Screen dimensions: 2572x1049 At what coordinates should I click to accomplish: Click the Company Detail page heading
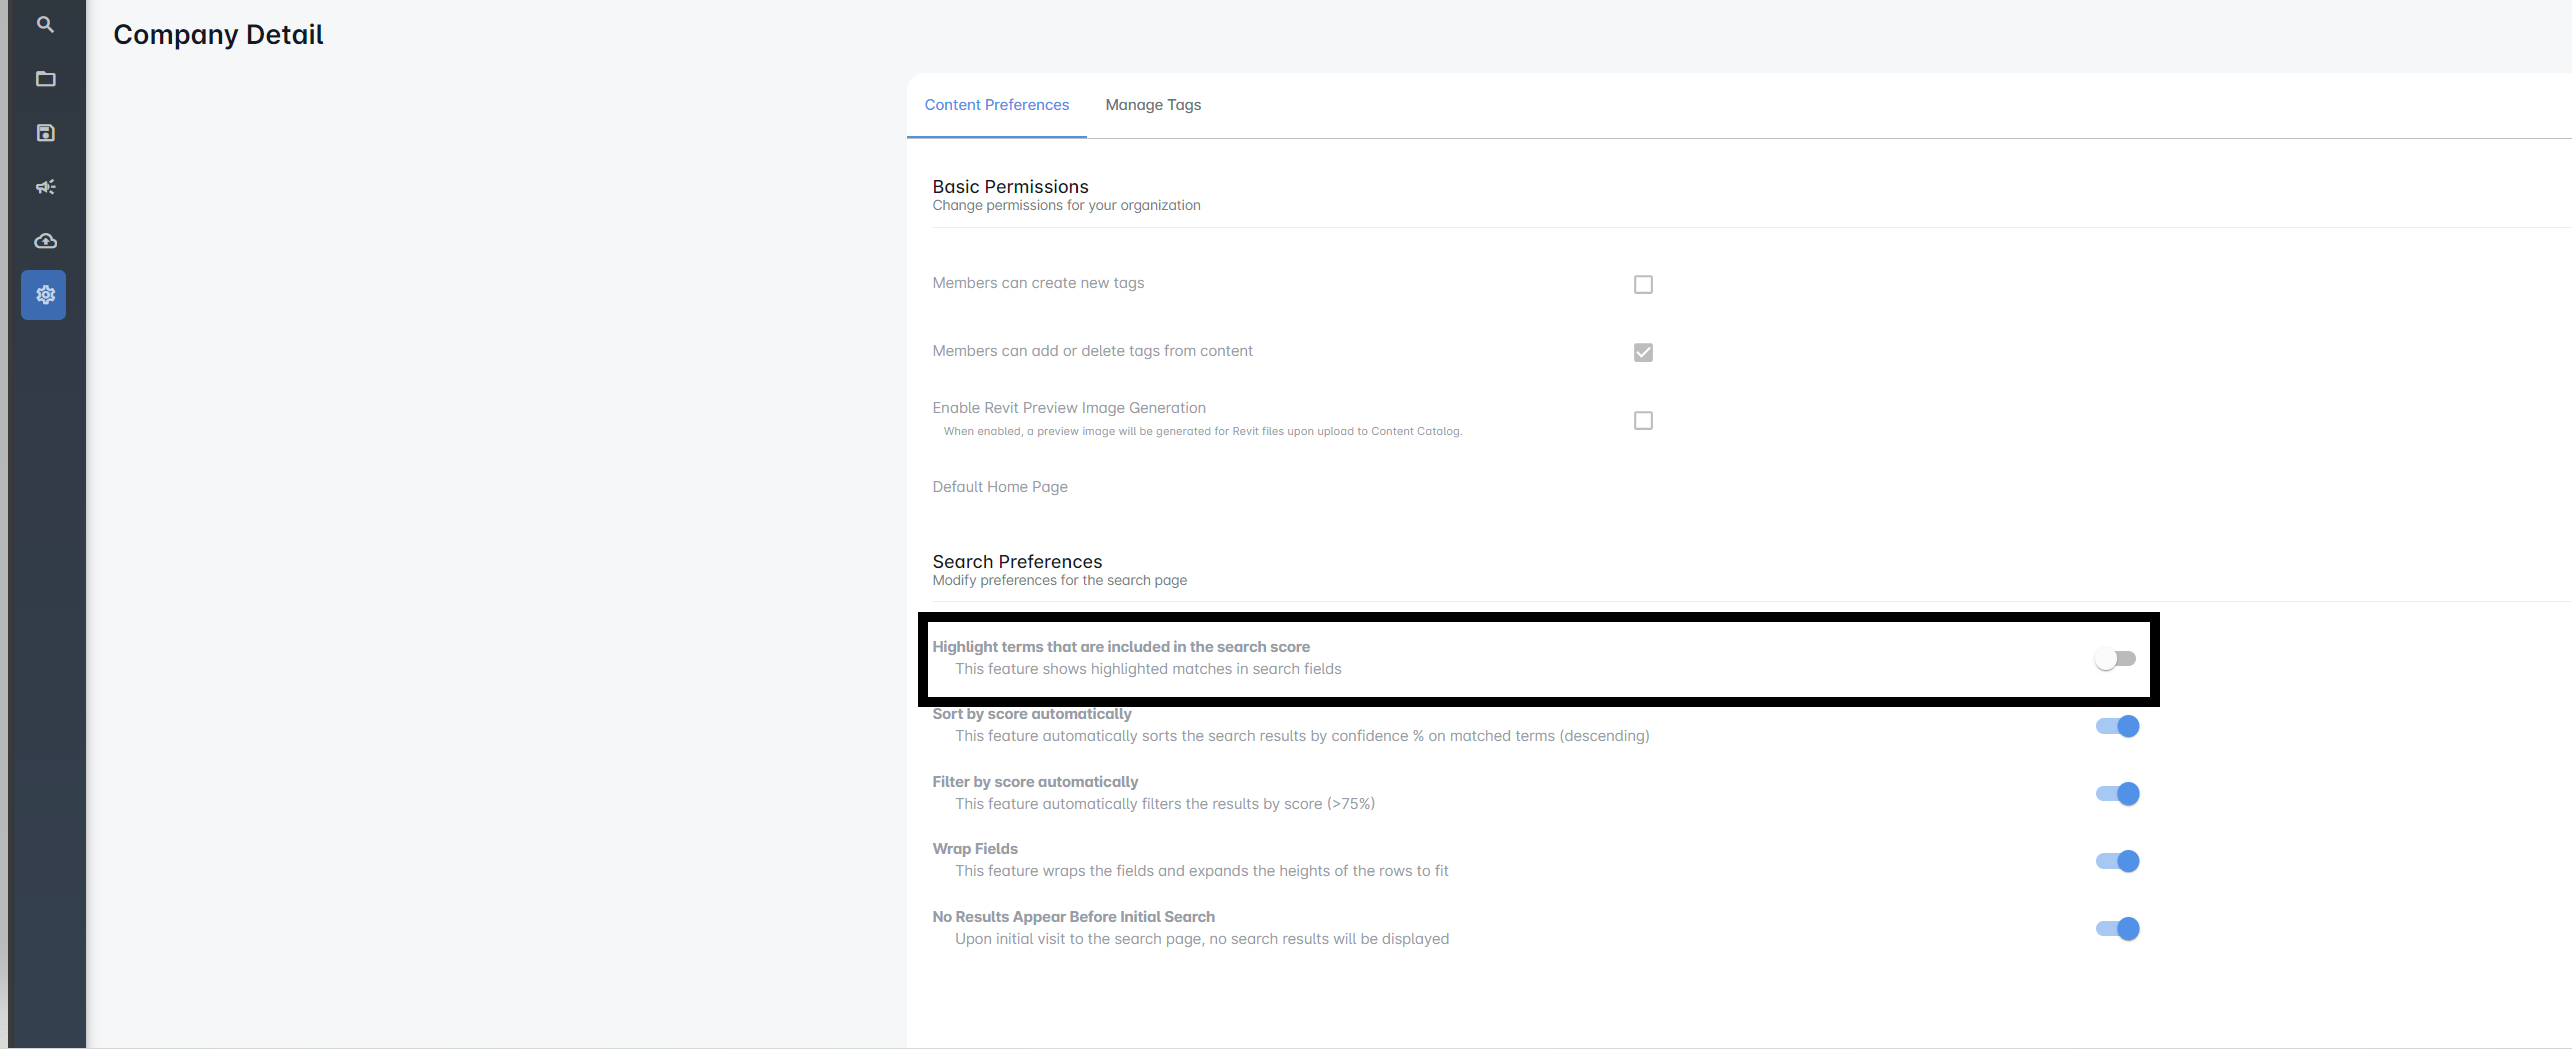[x=218, y=34]
